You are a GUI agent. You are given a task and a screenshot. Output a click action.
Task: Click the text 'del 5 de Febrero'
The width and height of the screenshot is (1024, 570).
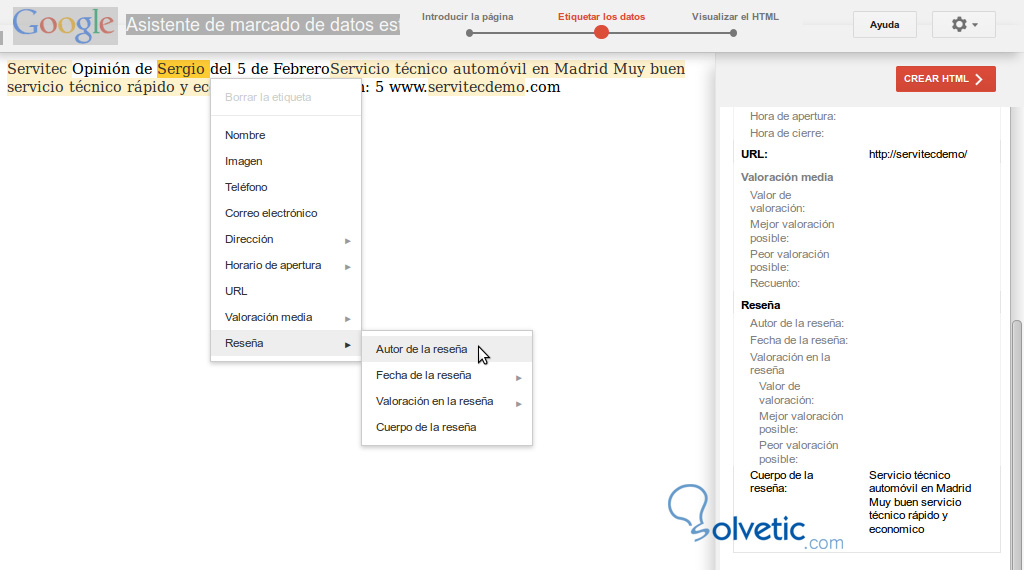point(270,69)
